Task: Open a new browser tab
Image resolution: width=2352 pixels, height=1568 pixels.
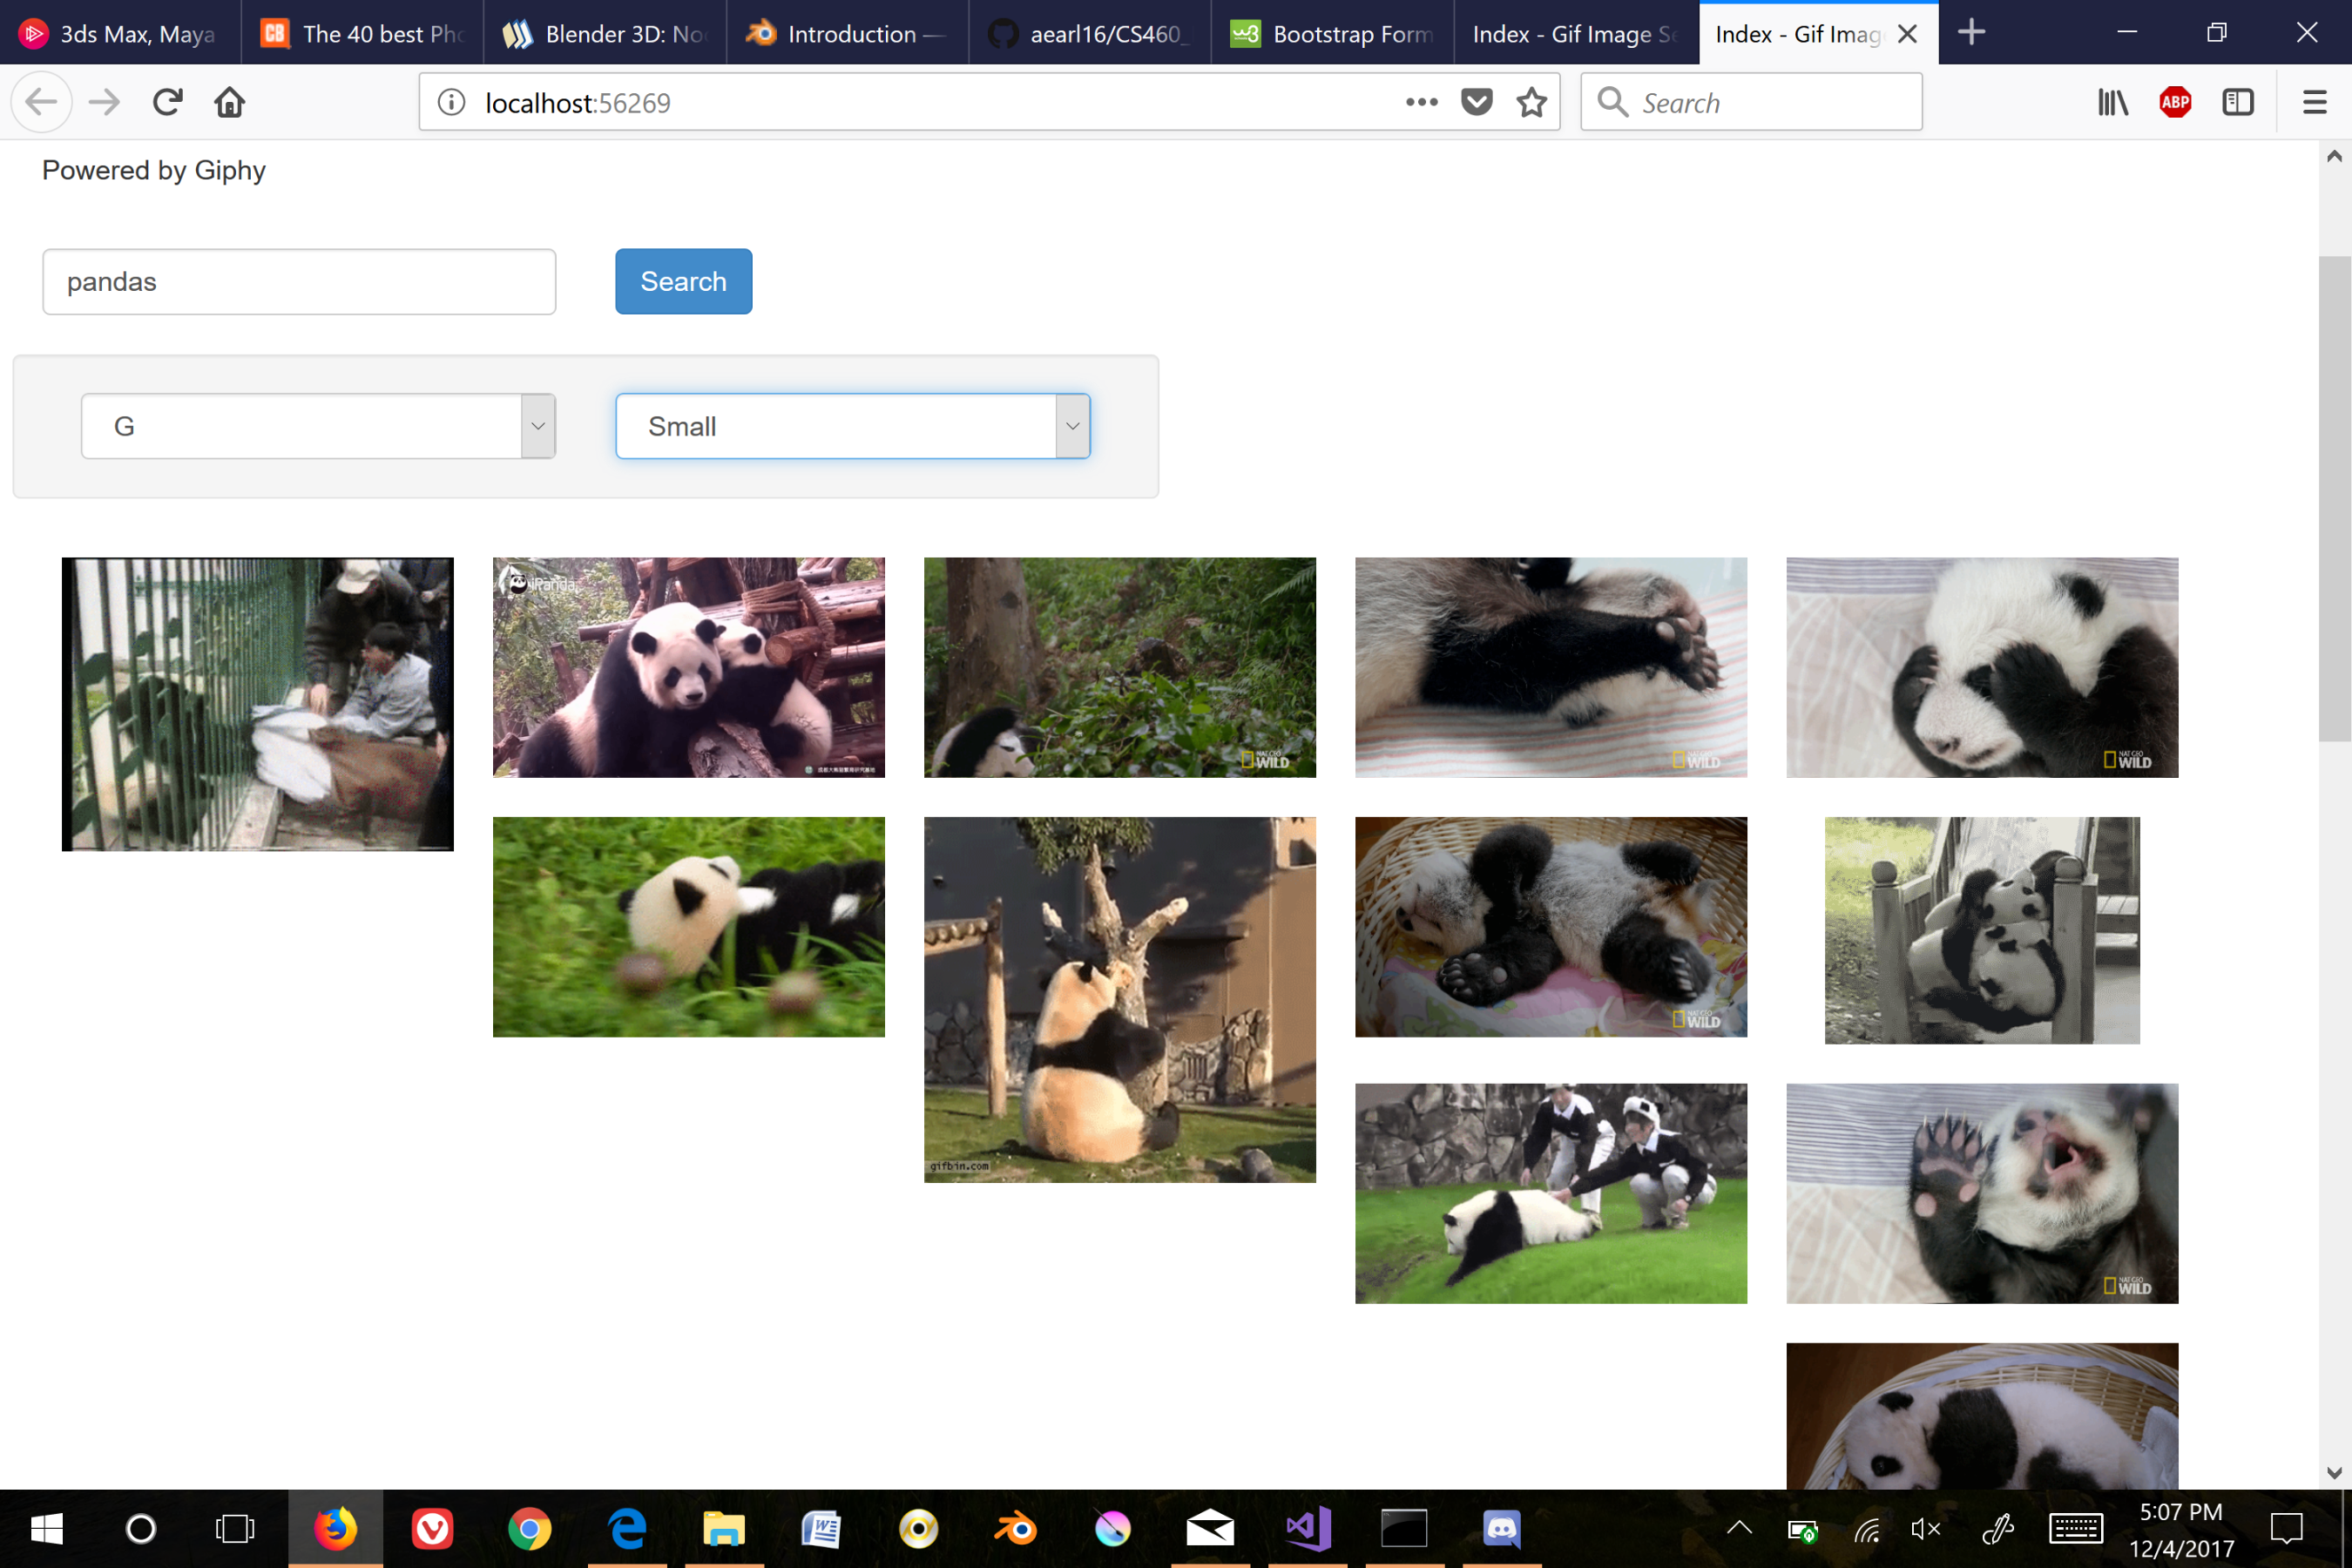Action: (x=1970, y=32)
